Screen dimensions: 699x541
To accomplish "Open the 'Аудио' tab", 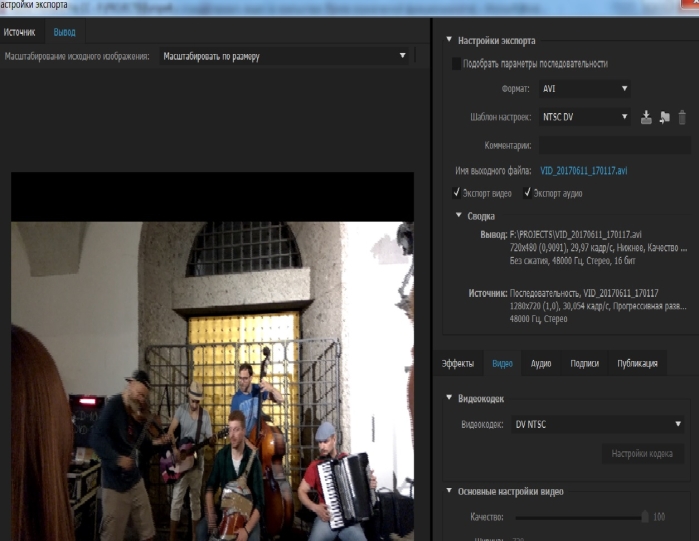I will [541, 364].
